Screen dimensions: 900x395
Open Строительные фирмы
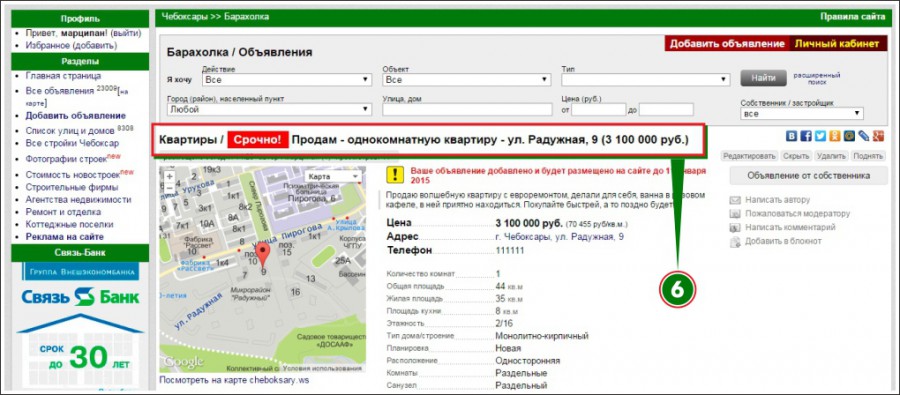pyautogui.click(x=72, y=187)
